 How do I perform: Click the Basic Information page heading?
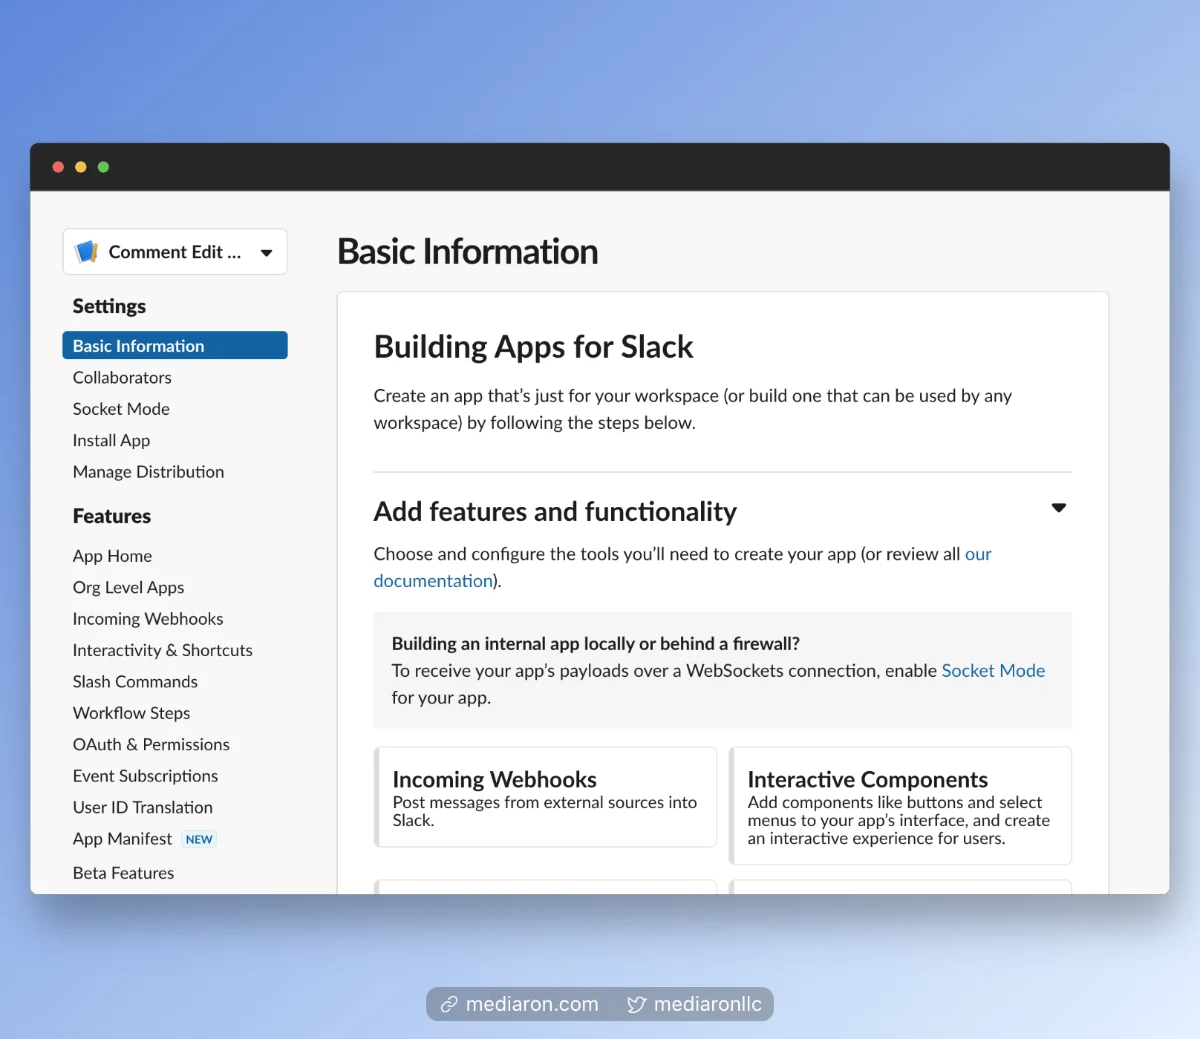coord(468,252)
